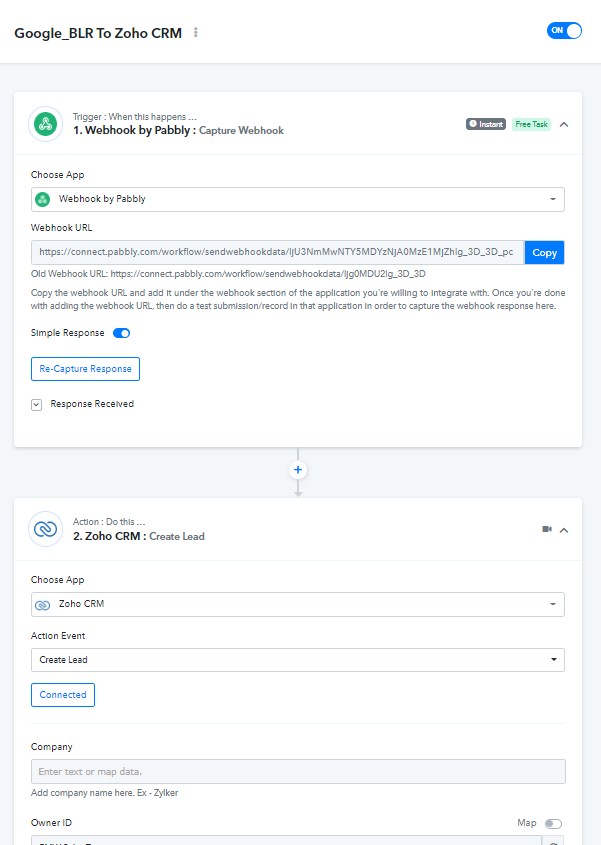Click the Company text input field
Screen dimensions: 601x845
298,772
